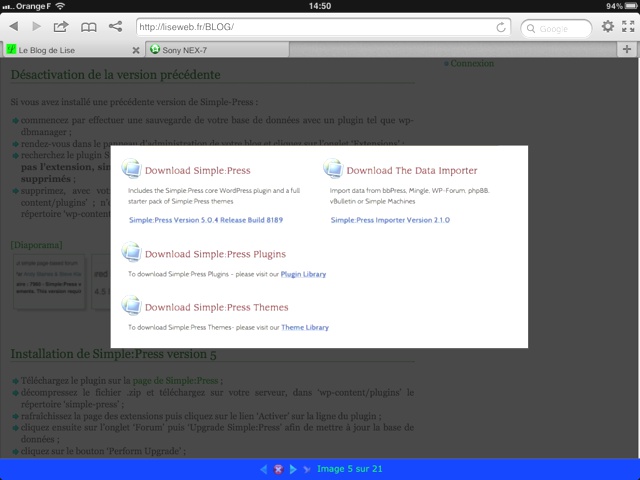
Task: Tap the browser forward arrow
Action: coord(37,27)
